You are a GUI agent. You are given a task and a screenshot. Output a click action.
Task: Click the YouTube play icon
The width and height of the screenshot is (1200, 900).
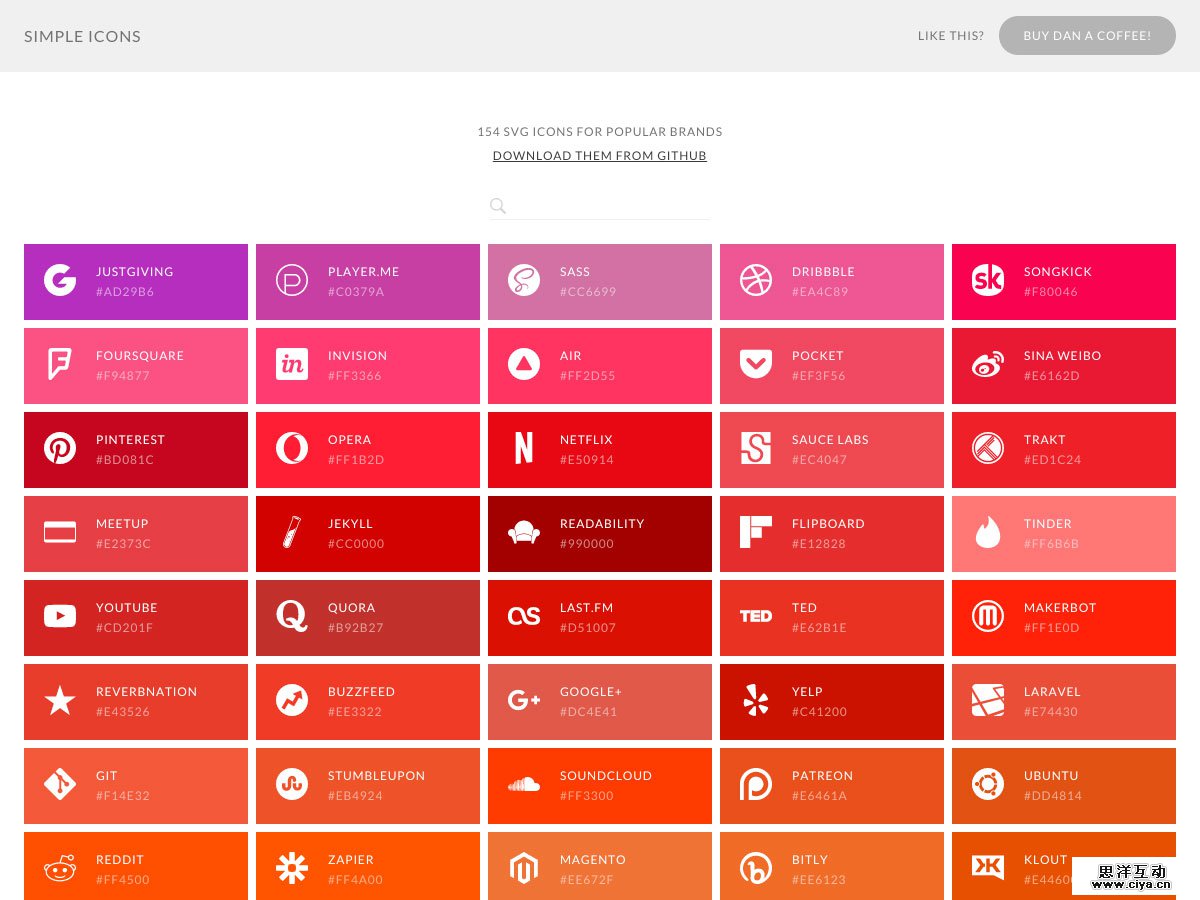tap(60, 616)
